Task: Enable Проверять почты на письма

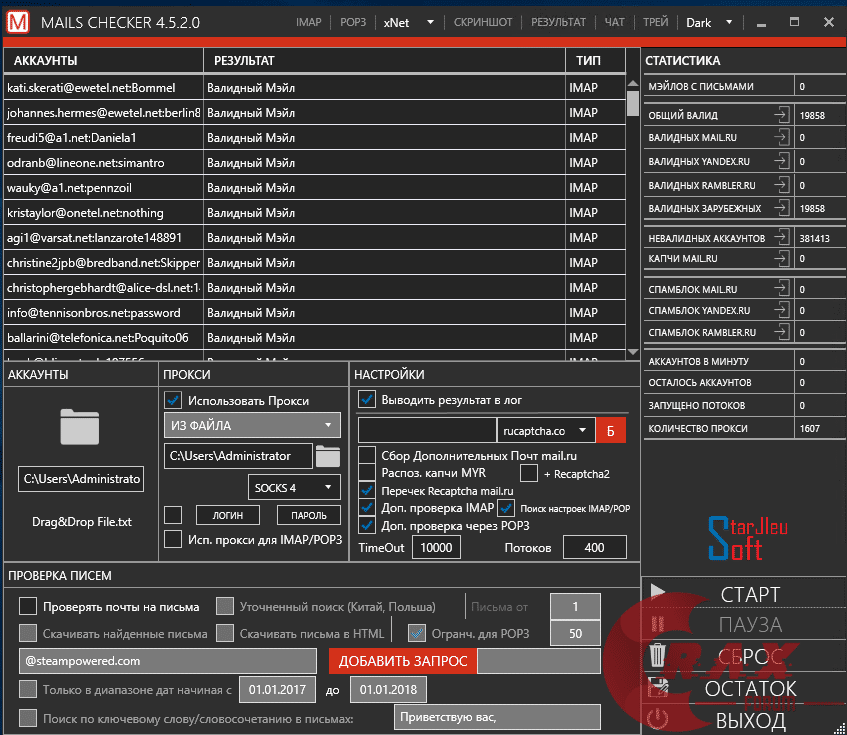Action: pyautogui.click(x=27, y=605)
